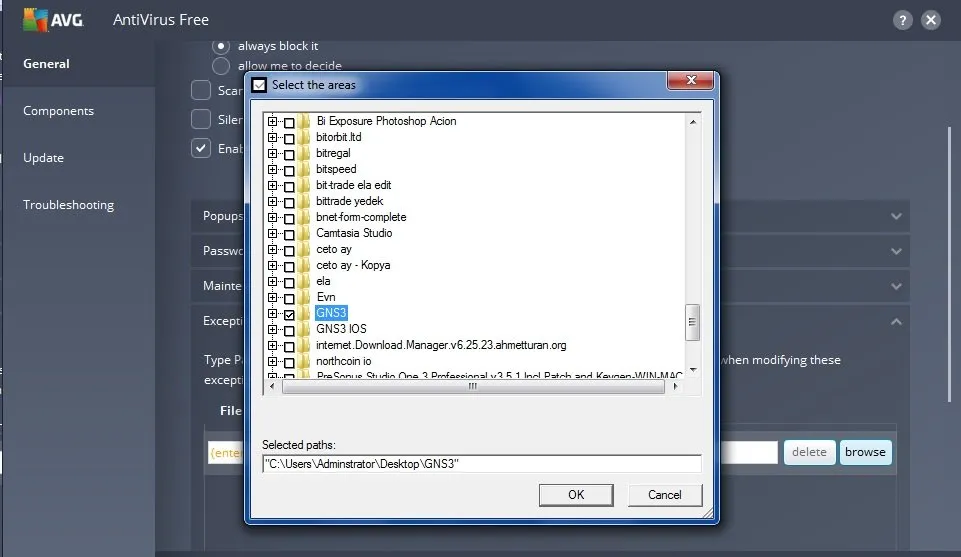Expand the bitspeed tree node
The image size is (961, 557).
272,169
